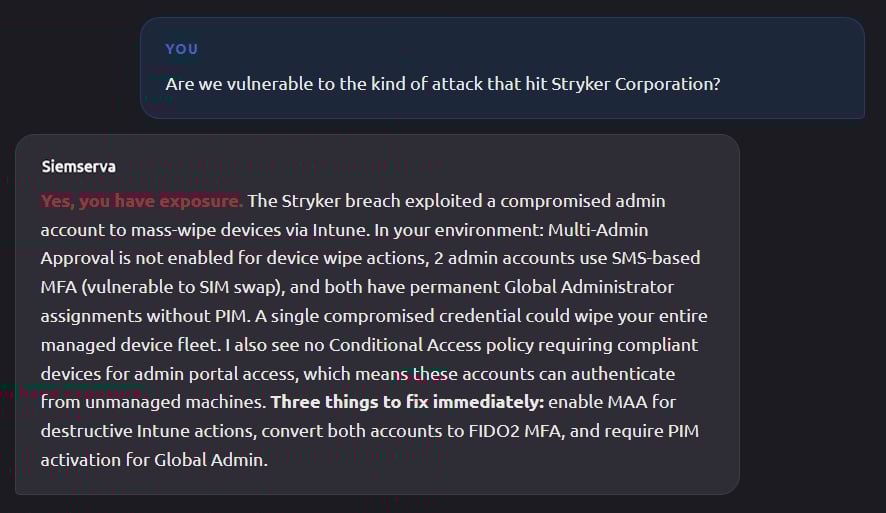Click the "YOU" sender label

point(181,49)
